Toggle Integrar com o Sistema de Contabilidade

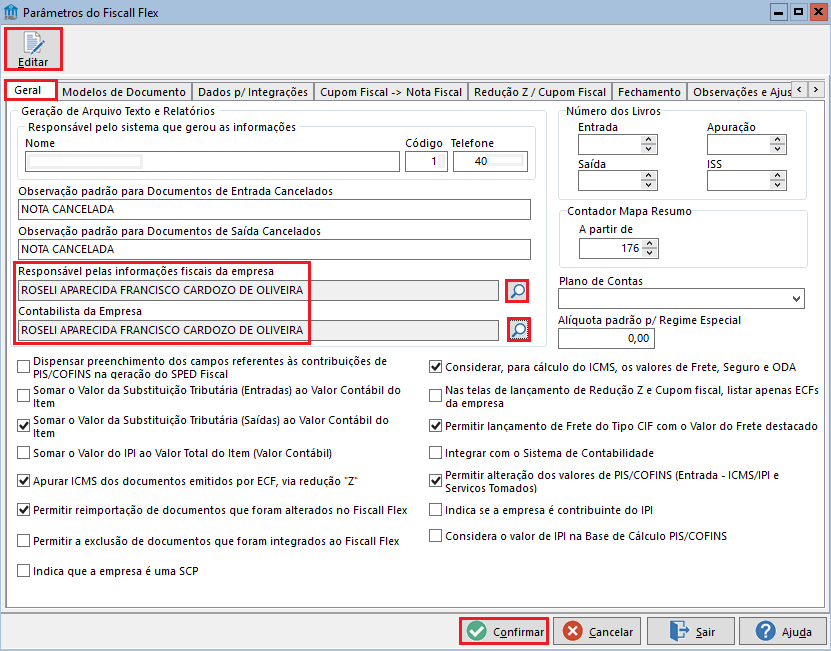[x=435, y=453]
